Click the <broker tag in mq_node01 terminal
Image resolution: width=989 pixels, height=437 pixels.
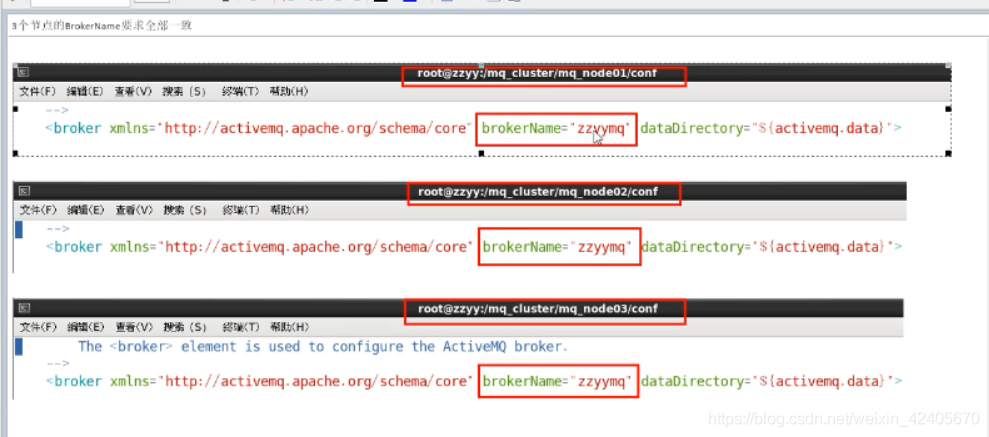click(x=73, y=129)
